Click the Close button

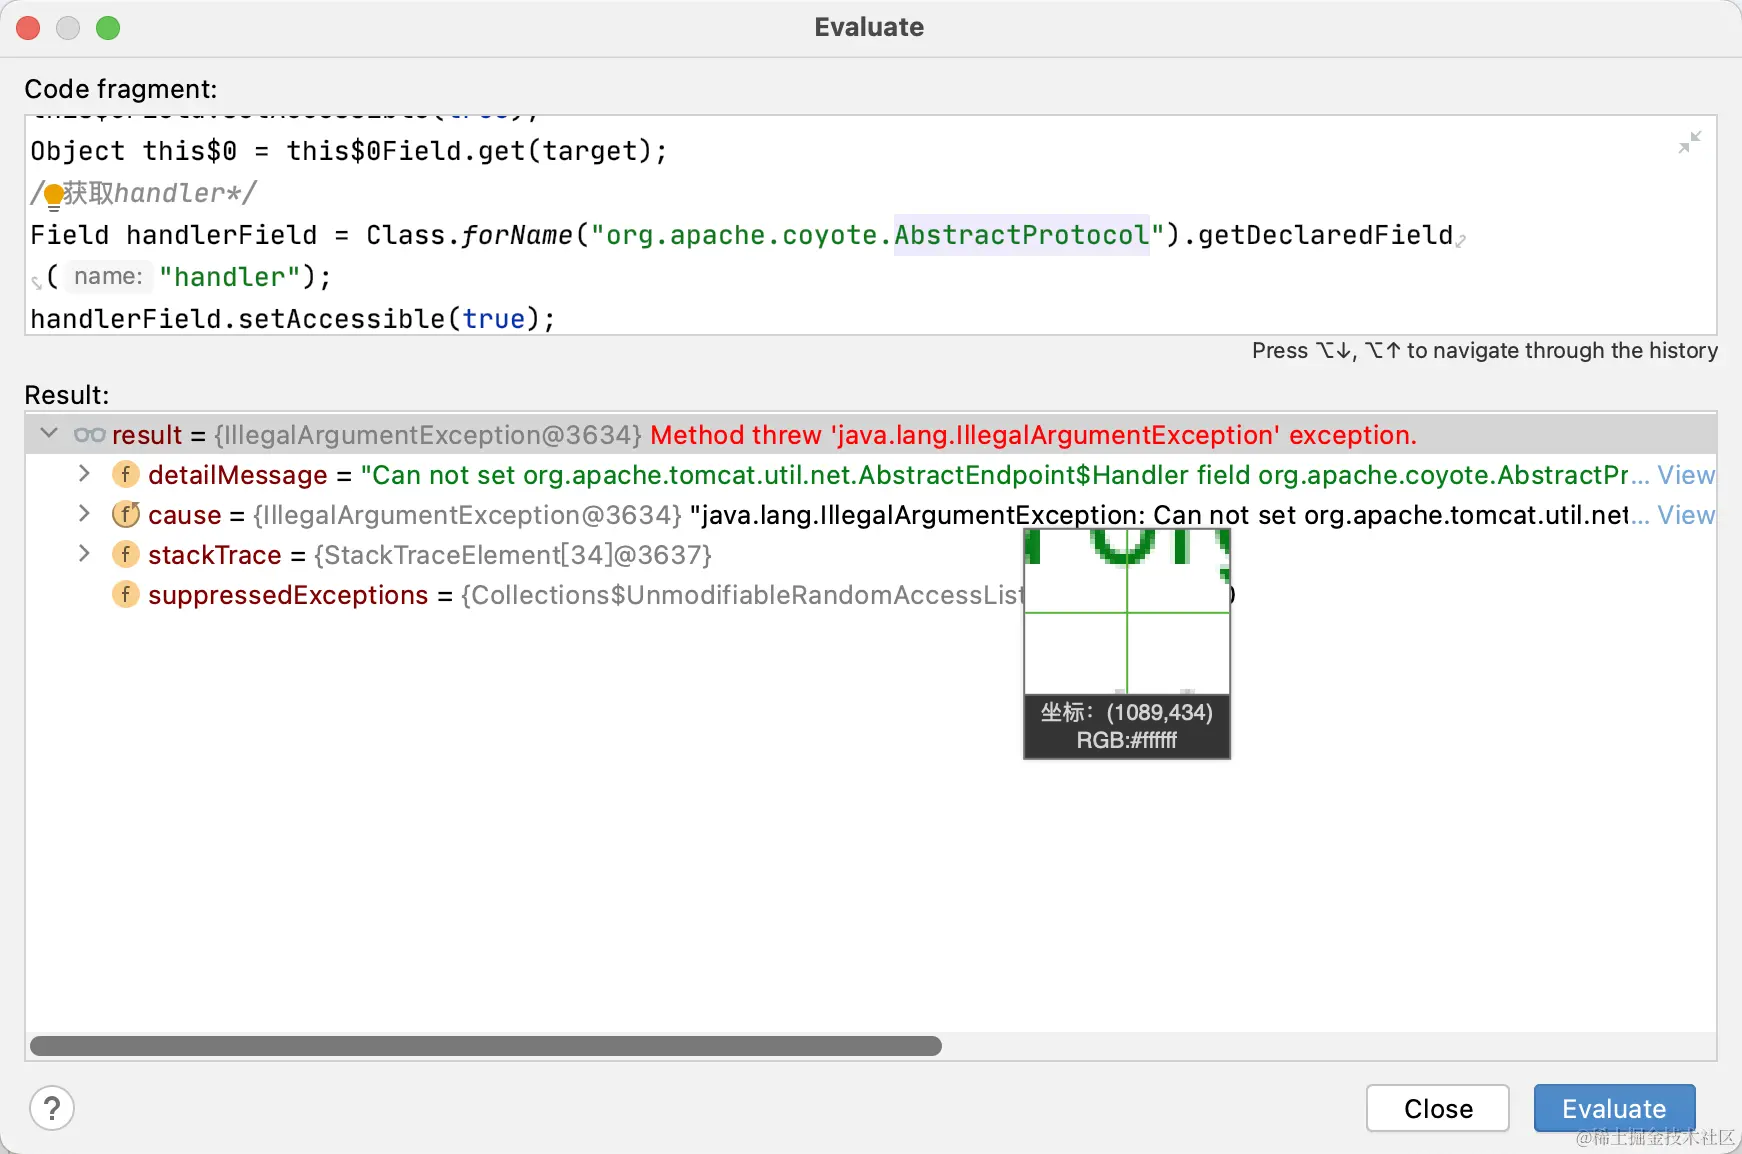pyautogui.click(x=1438, y=1108)
